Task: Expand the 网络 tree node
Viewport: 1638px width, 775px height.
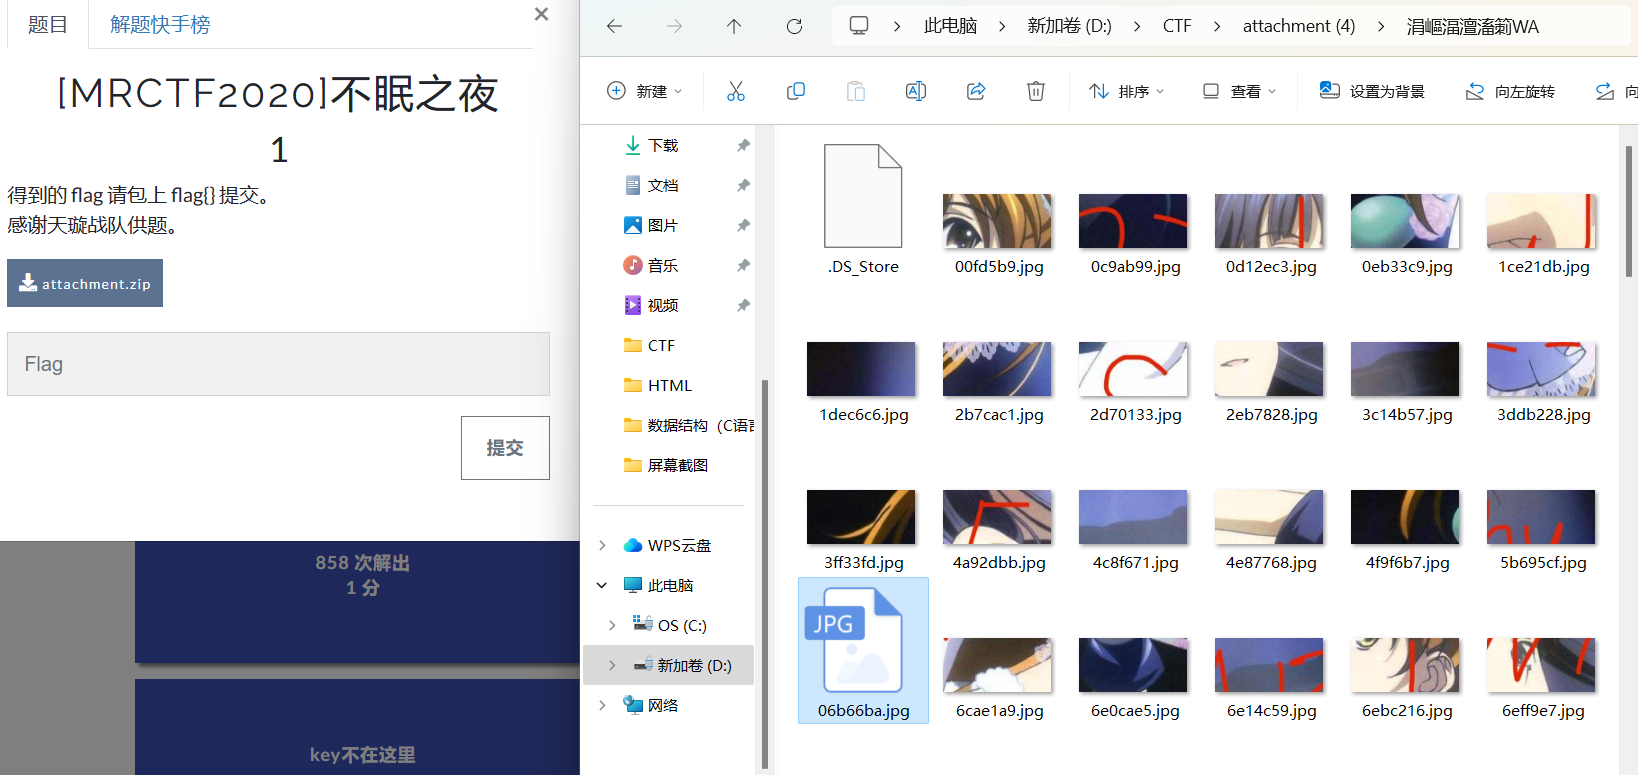Action: tap(602, 705)
